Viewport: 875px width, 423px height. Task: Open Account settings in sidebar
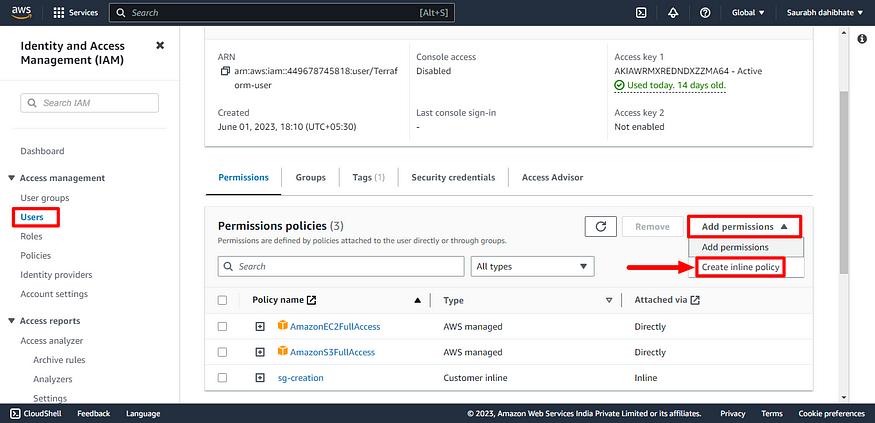click(x=54, y=294)
